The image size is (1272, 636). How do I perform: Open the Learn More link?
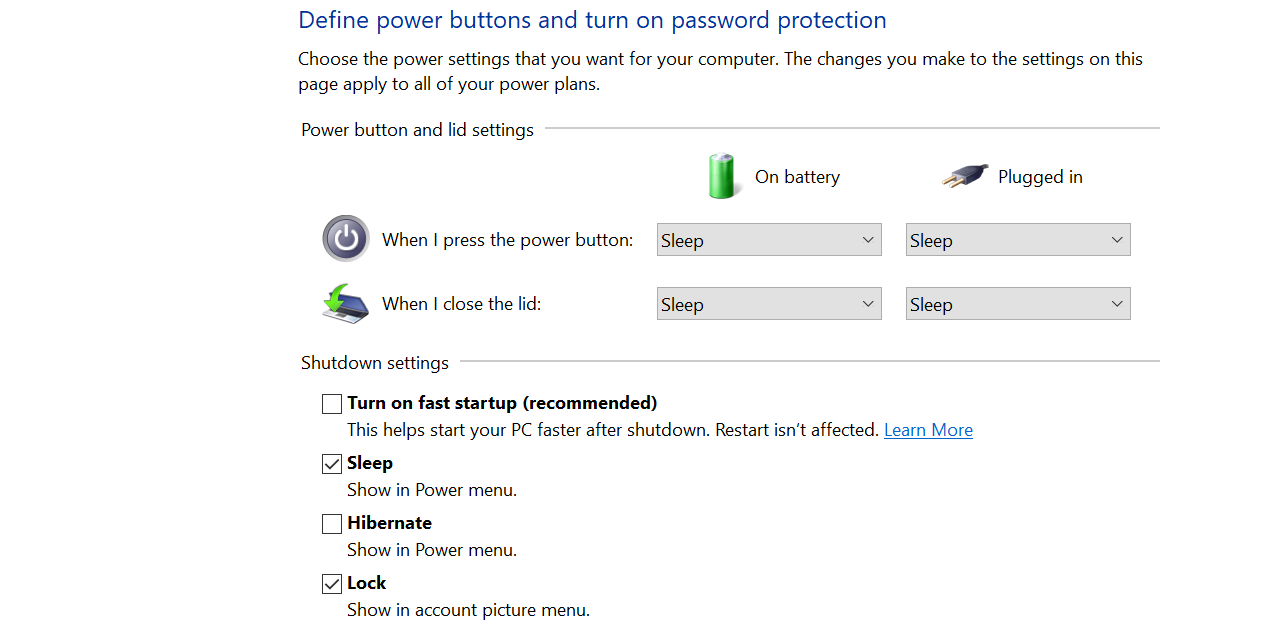pos(928,430)
